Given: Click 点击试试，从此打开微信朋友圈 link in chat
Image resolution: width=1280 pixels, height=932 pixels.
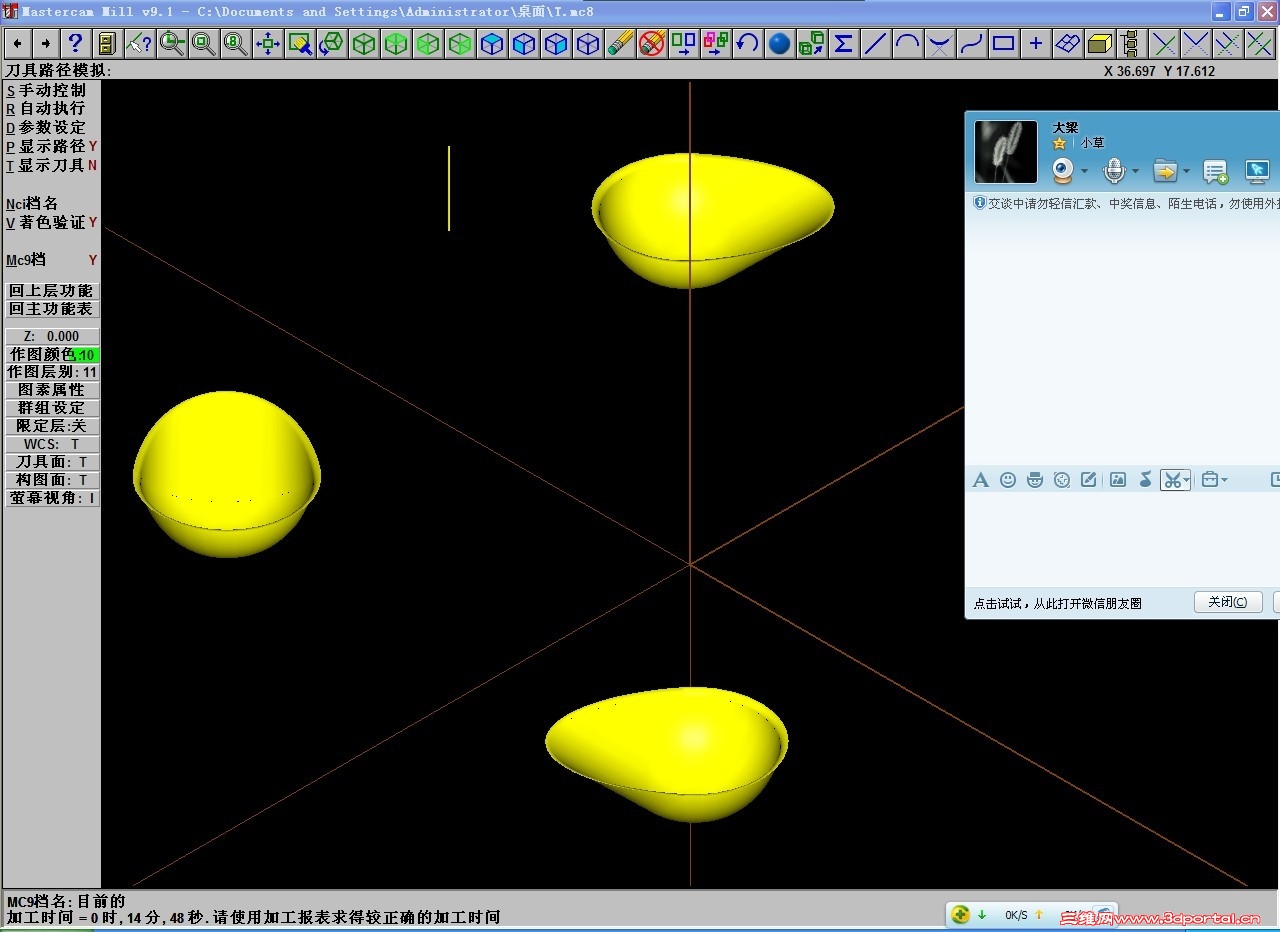Looking at the screenshot, I should coord(1058,603).
